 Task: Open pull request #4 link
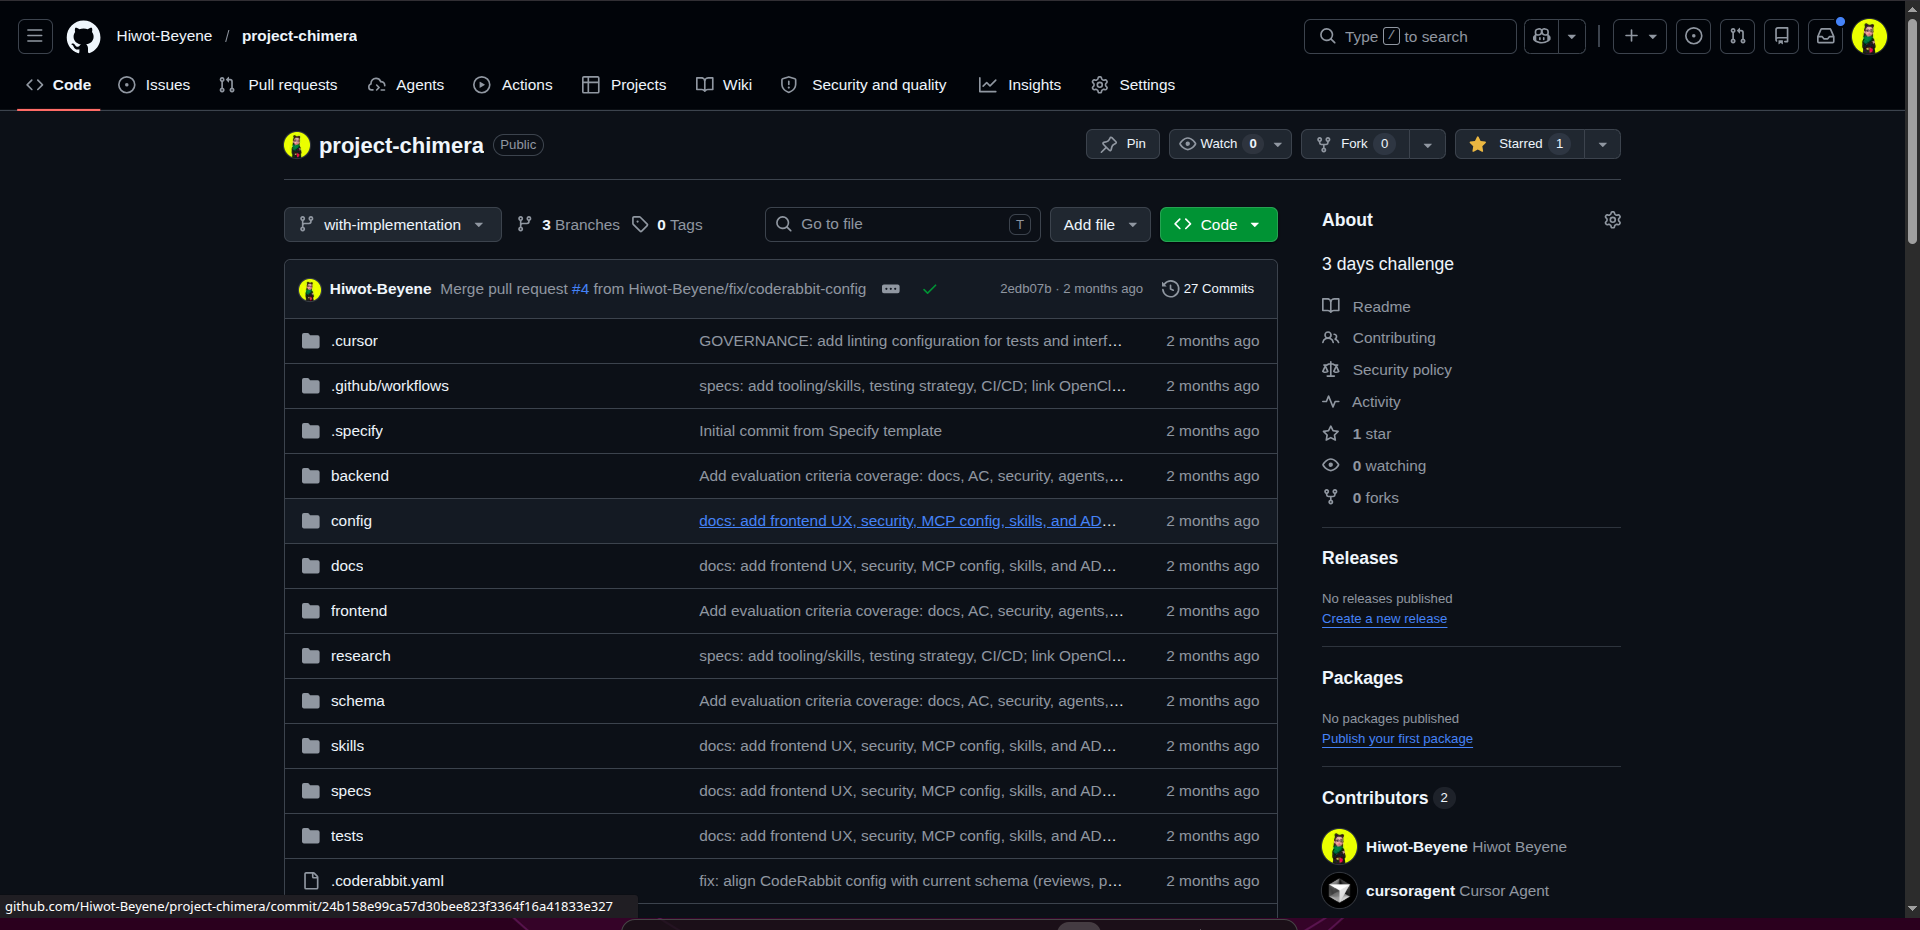coord(580,289)
